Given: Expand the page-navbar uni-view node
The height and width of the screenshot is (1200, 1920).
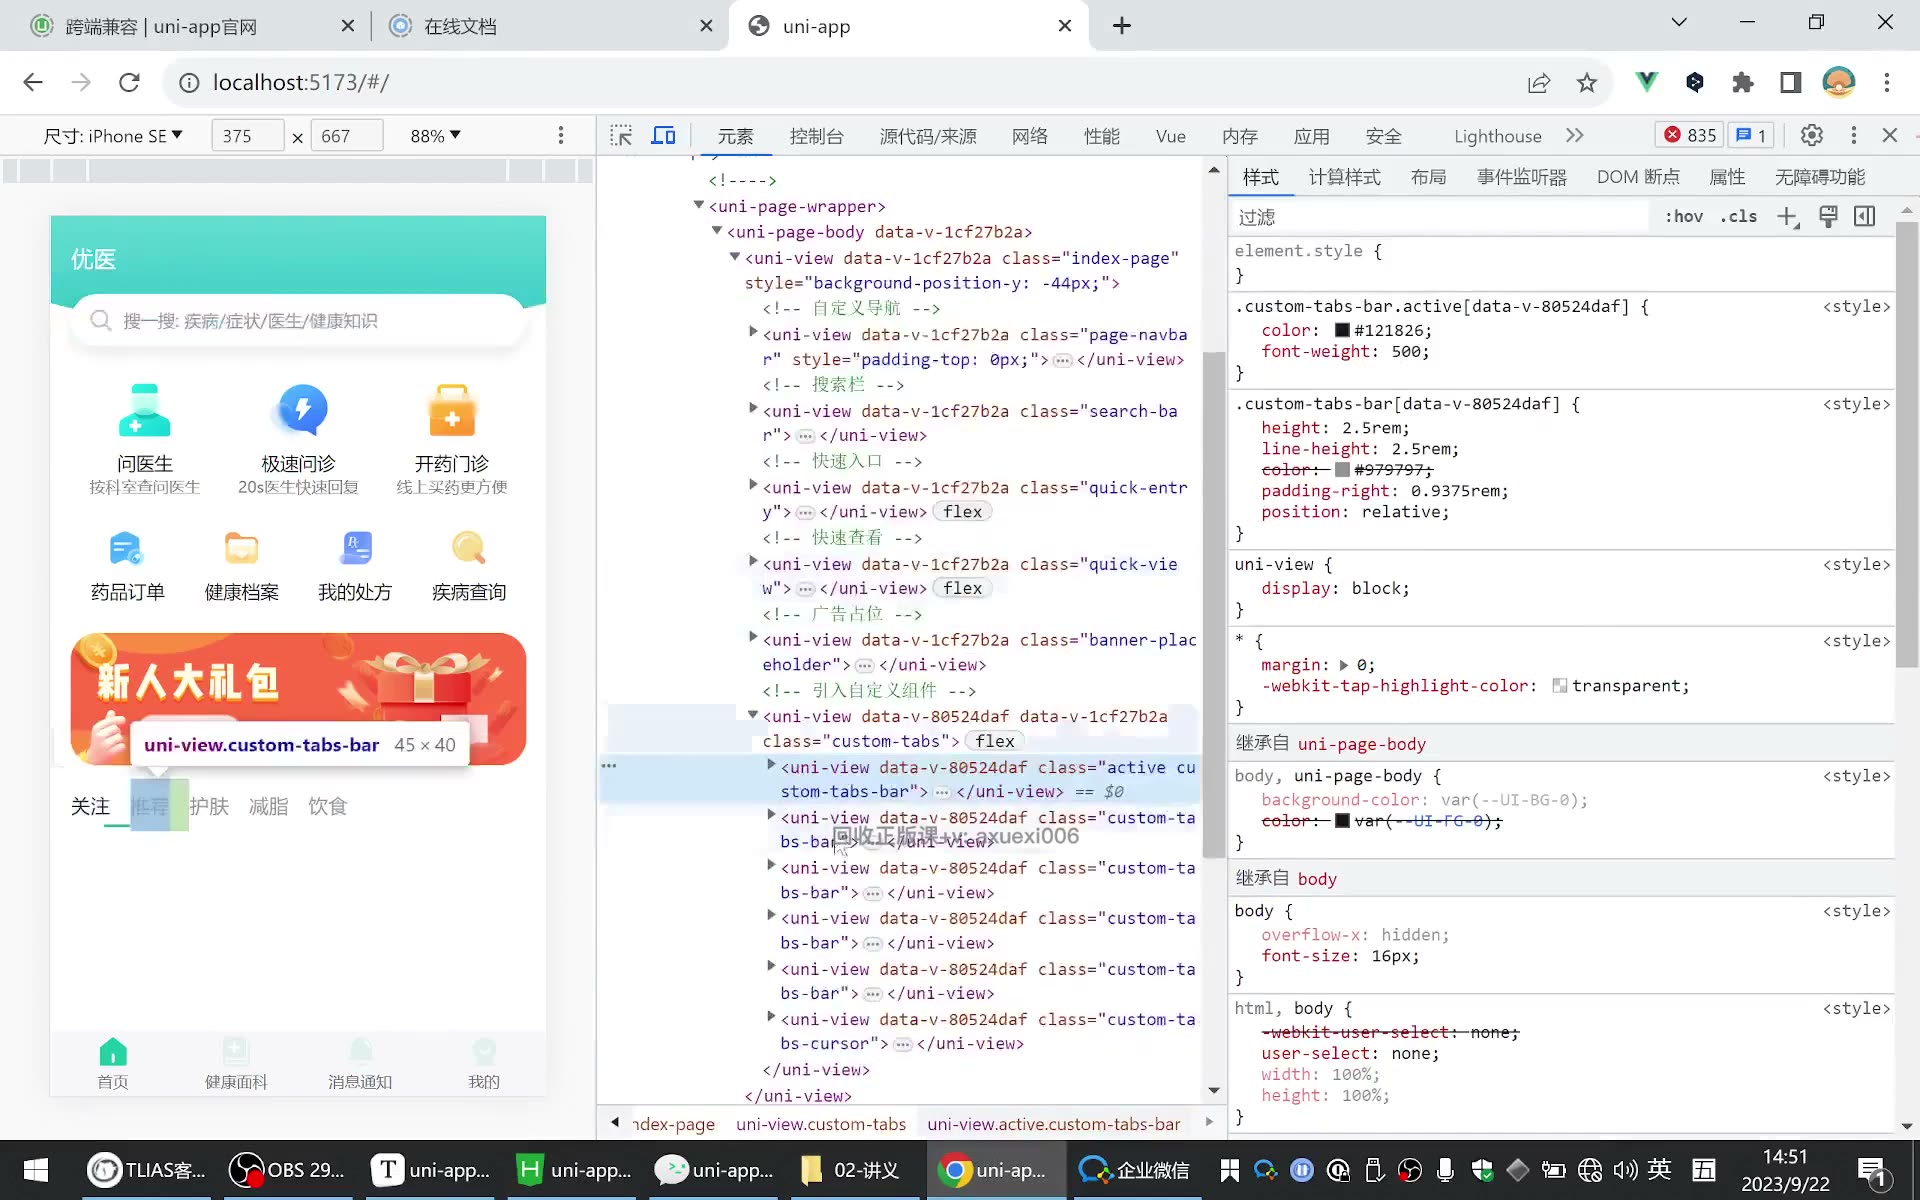Looking at the screenshot, I should (754, 332).
